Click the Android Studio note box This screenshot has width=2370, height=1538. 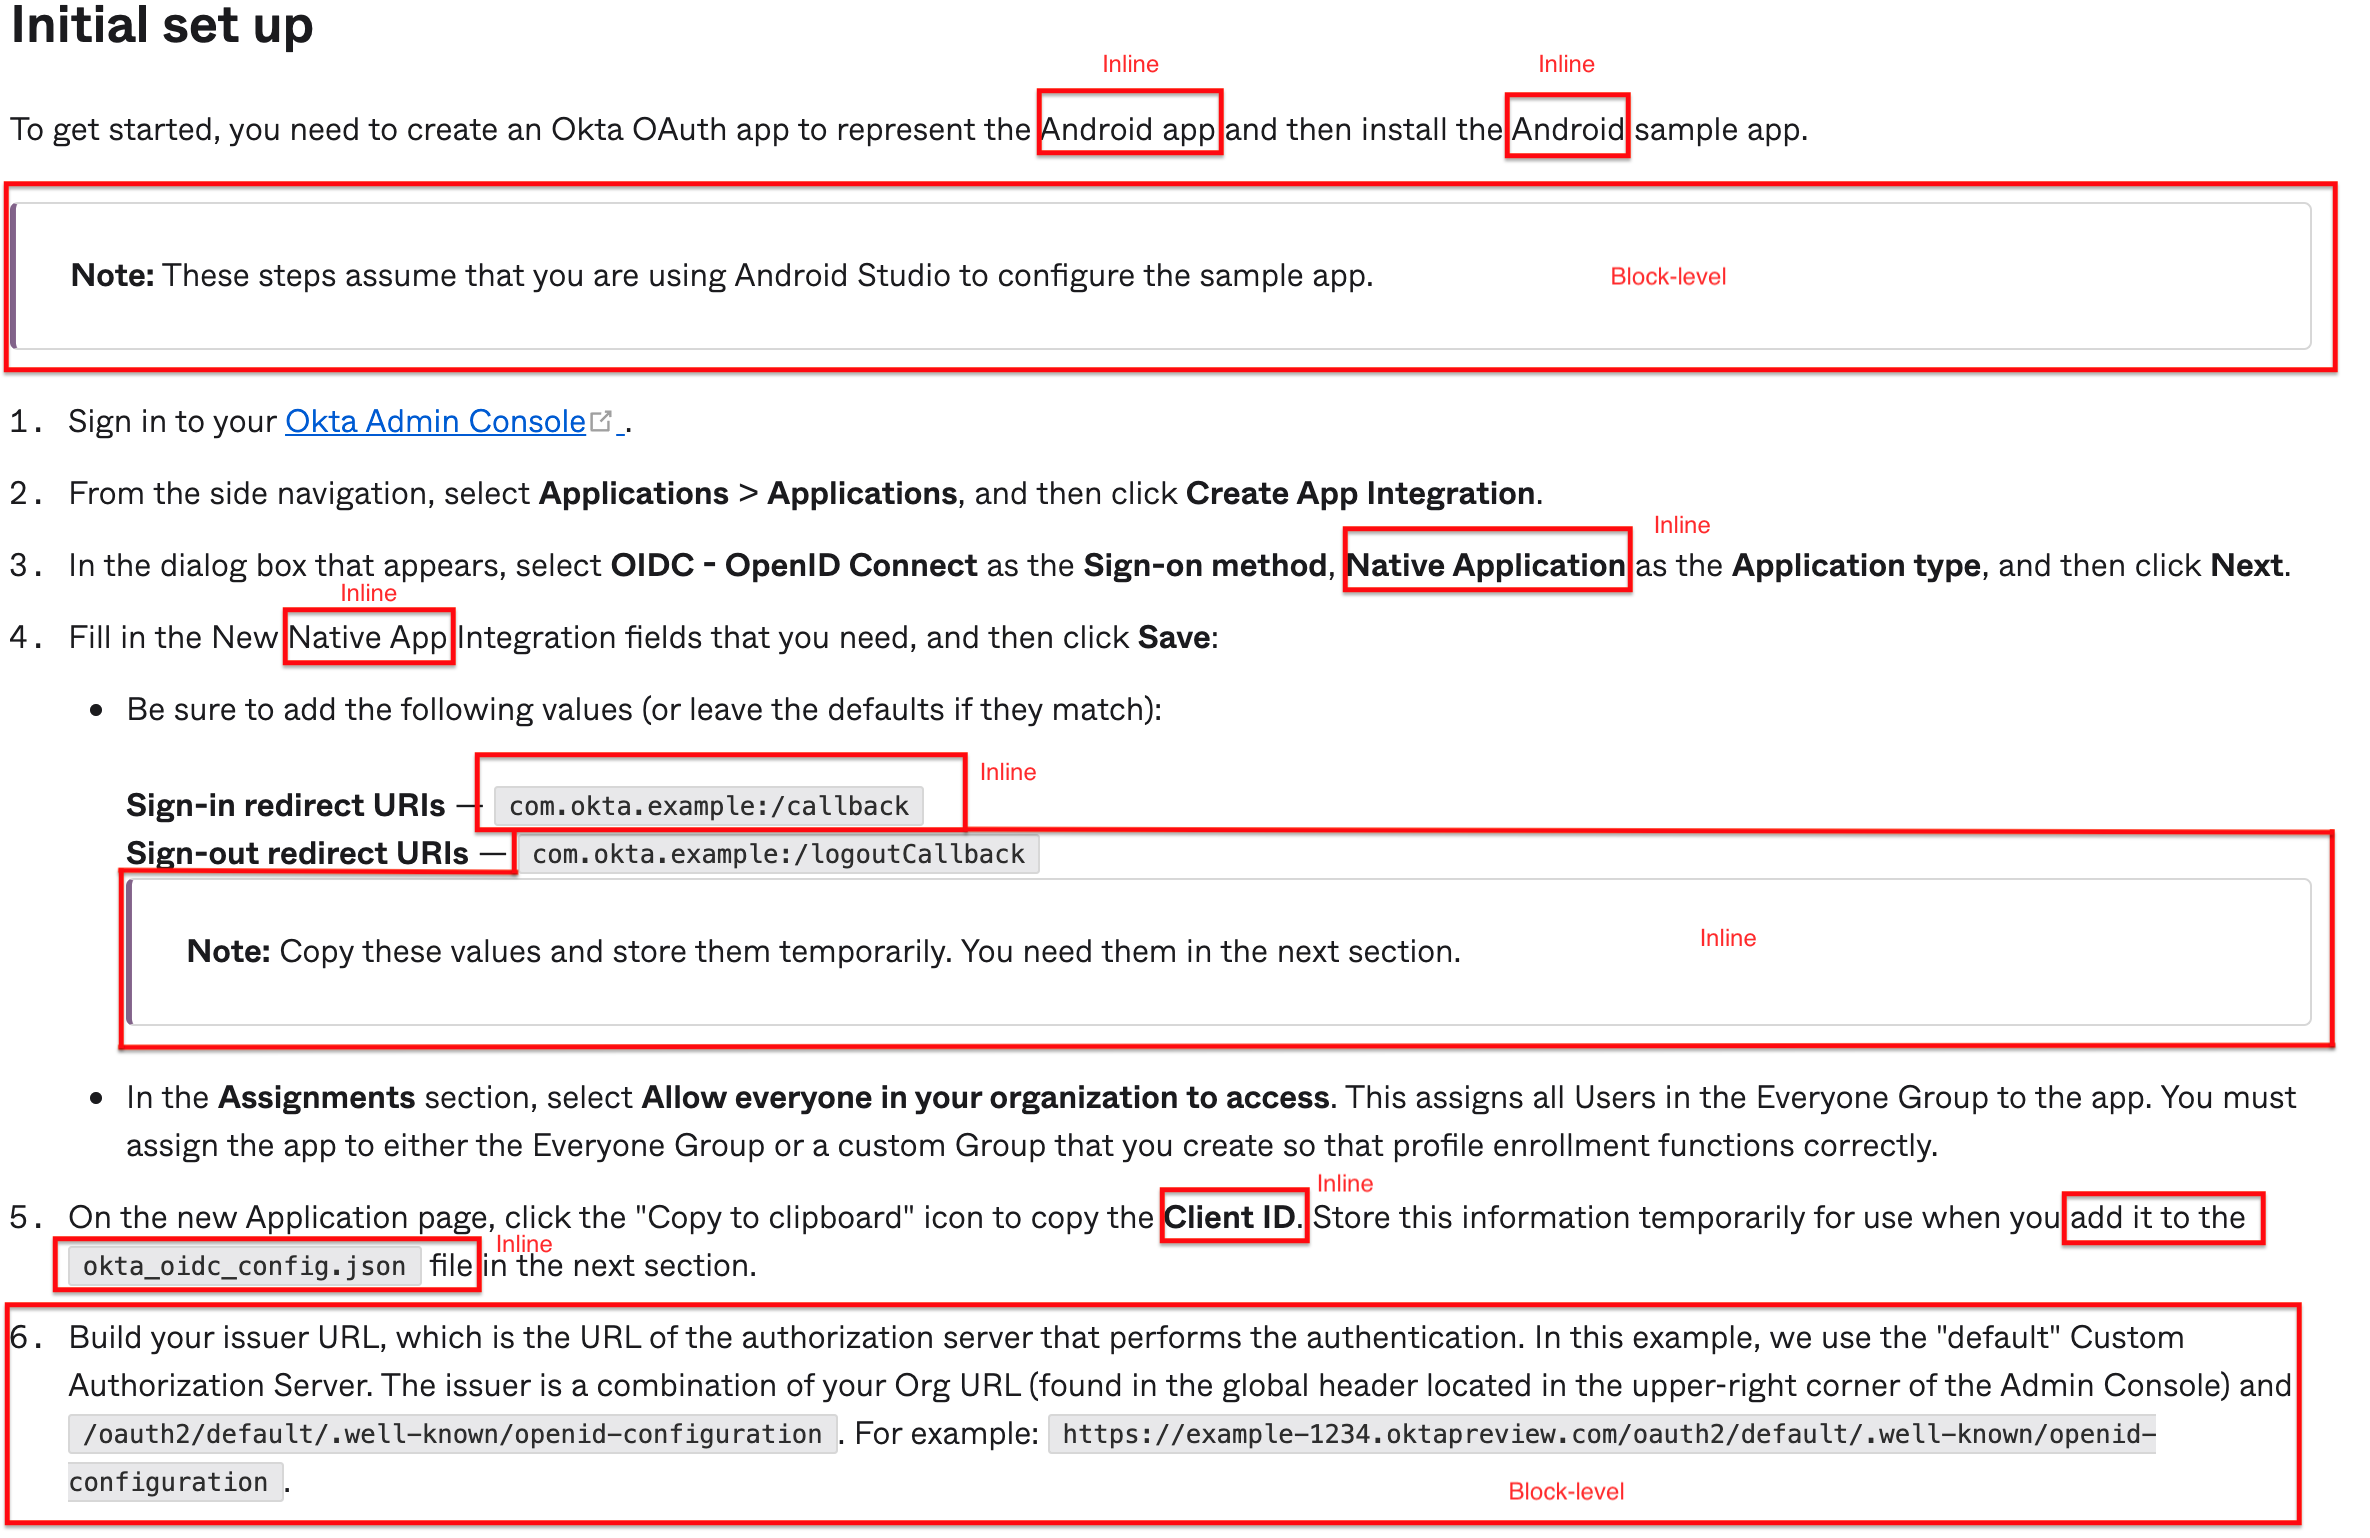click(x=720, y=276)
